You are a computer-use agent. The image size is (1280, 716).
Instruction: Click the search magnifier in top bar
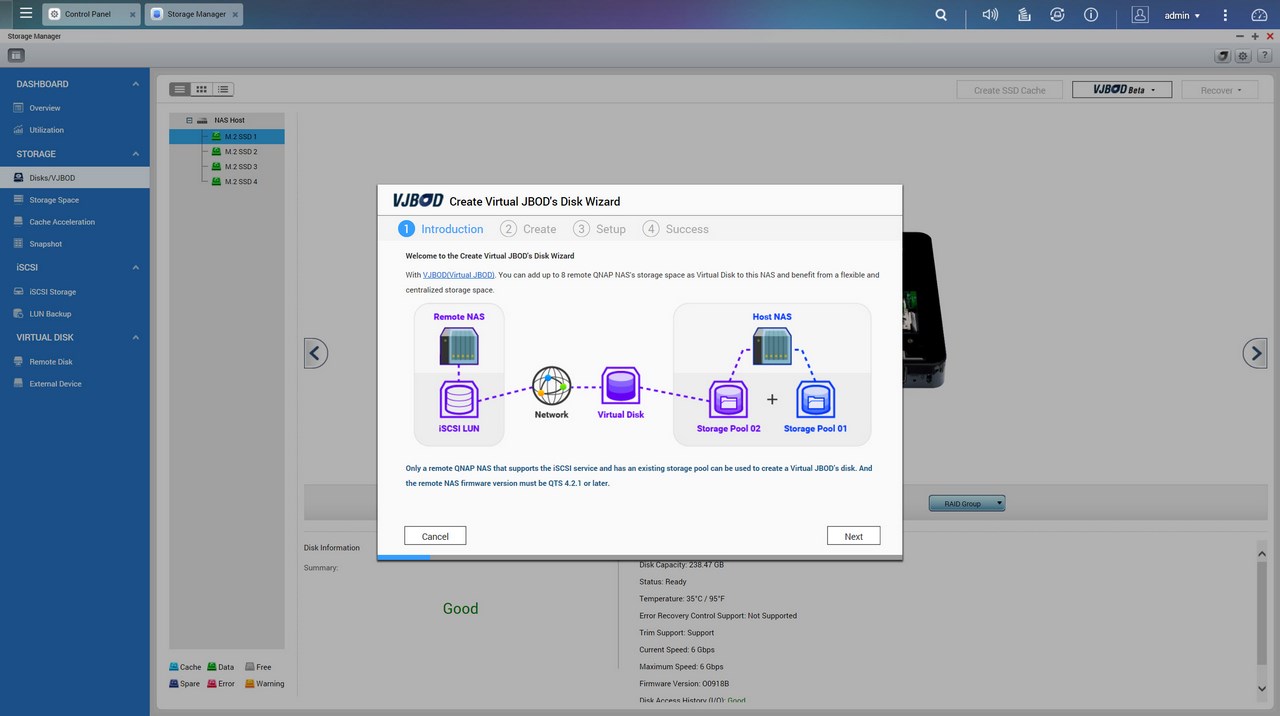(941, 15)
